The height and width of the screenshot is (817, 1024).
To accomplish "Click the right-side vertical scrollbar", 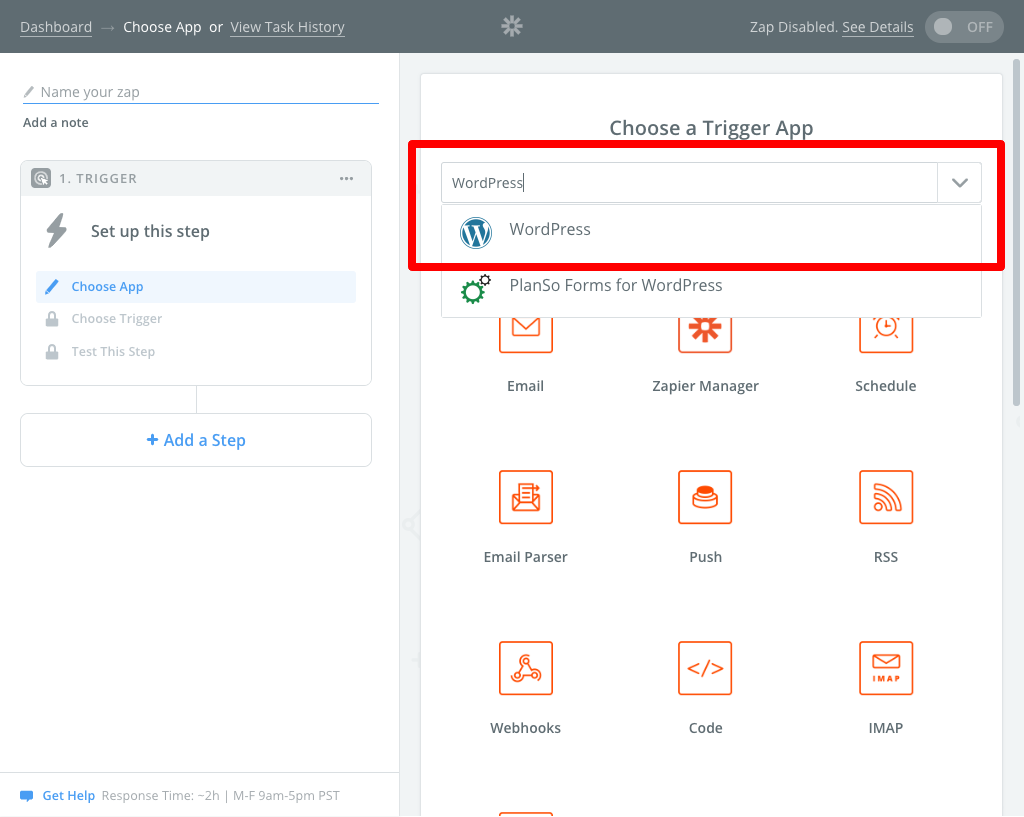I will 1016,232.
